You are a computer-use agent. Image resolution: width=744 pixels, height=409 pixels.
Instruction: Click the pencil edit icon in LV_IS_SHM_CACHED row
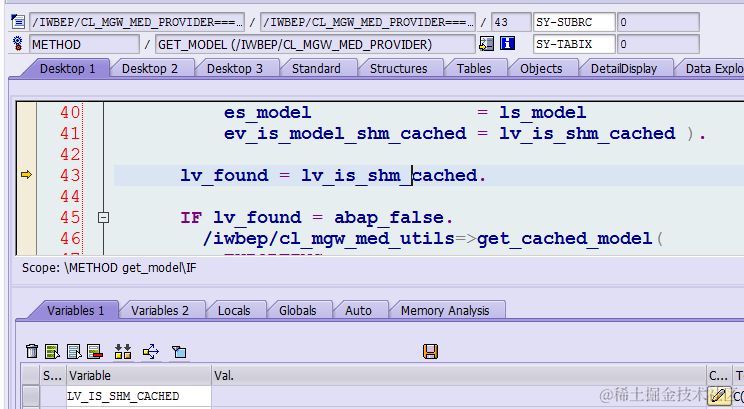click(x=718, y=395)
